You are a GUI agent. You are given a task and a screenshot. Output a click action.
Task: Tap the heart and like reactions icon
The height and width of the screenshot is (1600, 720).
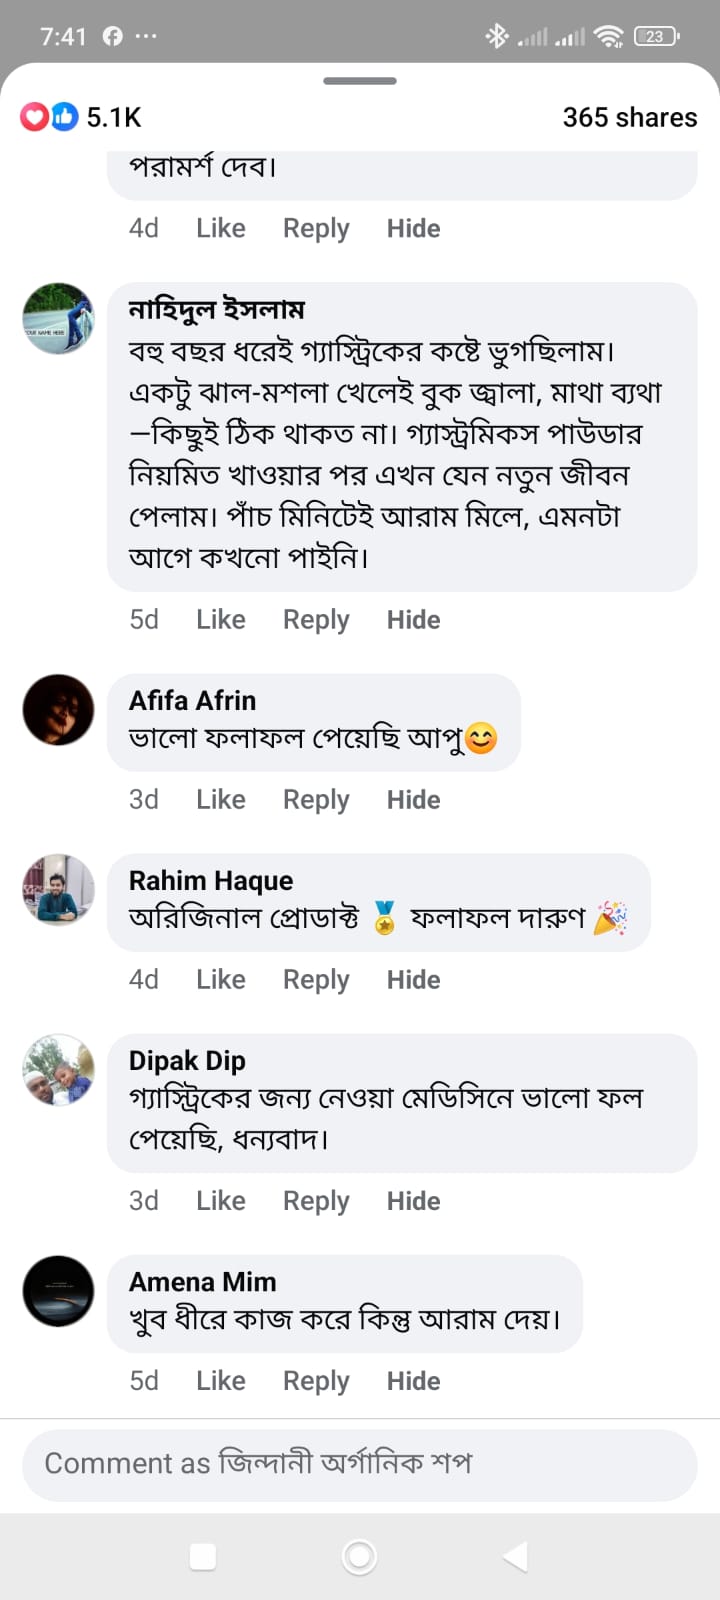(49, 117)
